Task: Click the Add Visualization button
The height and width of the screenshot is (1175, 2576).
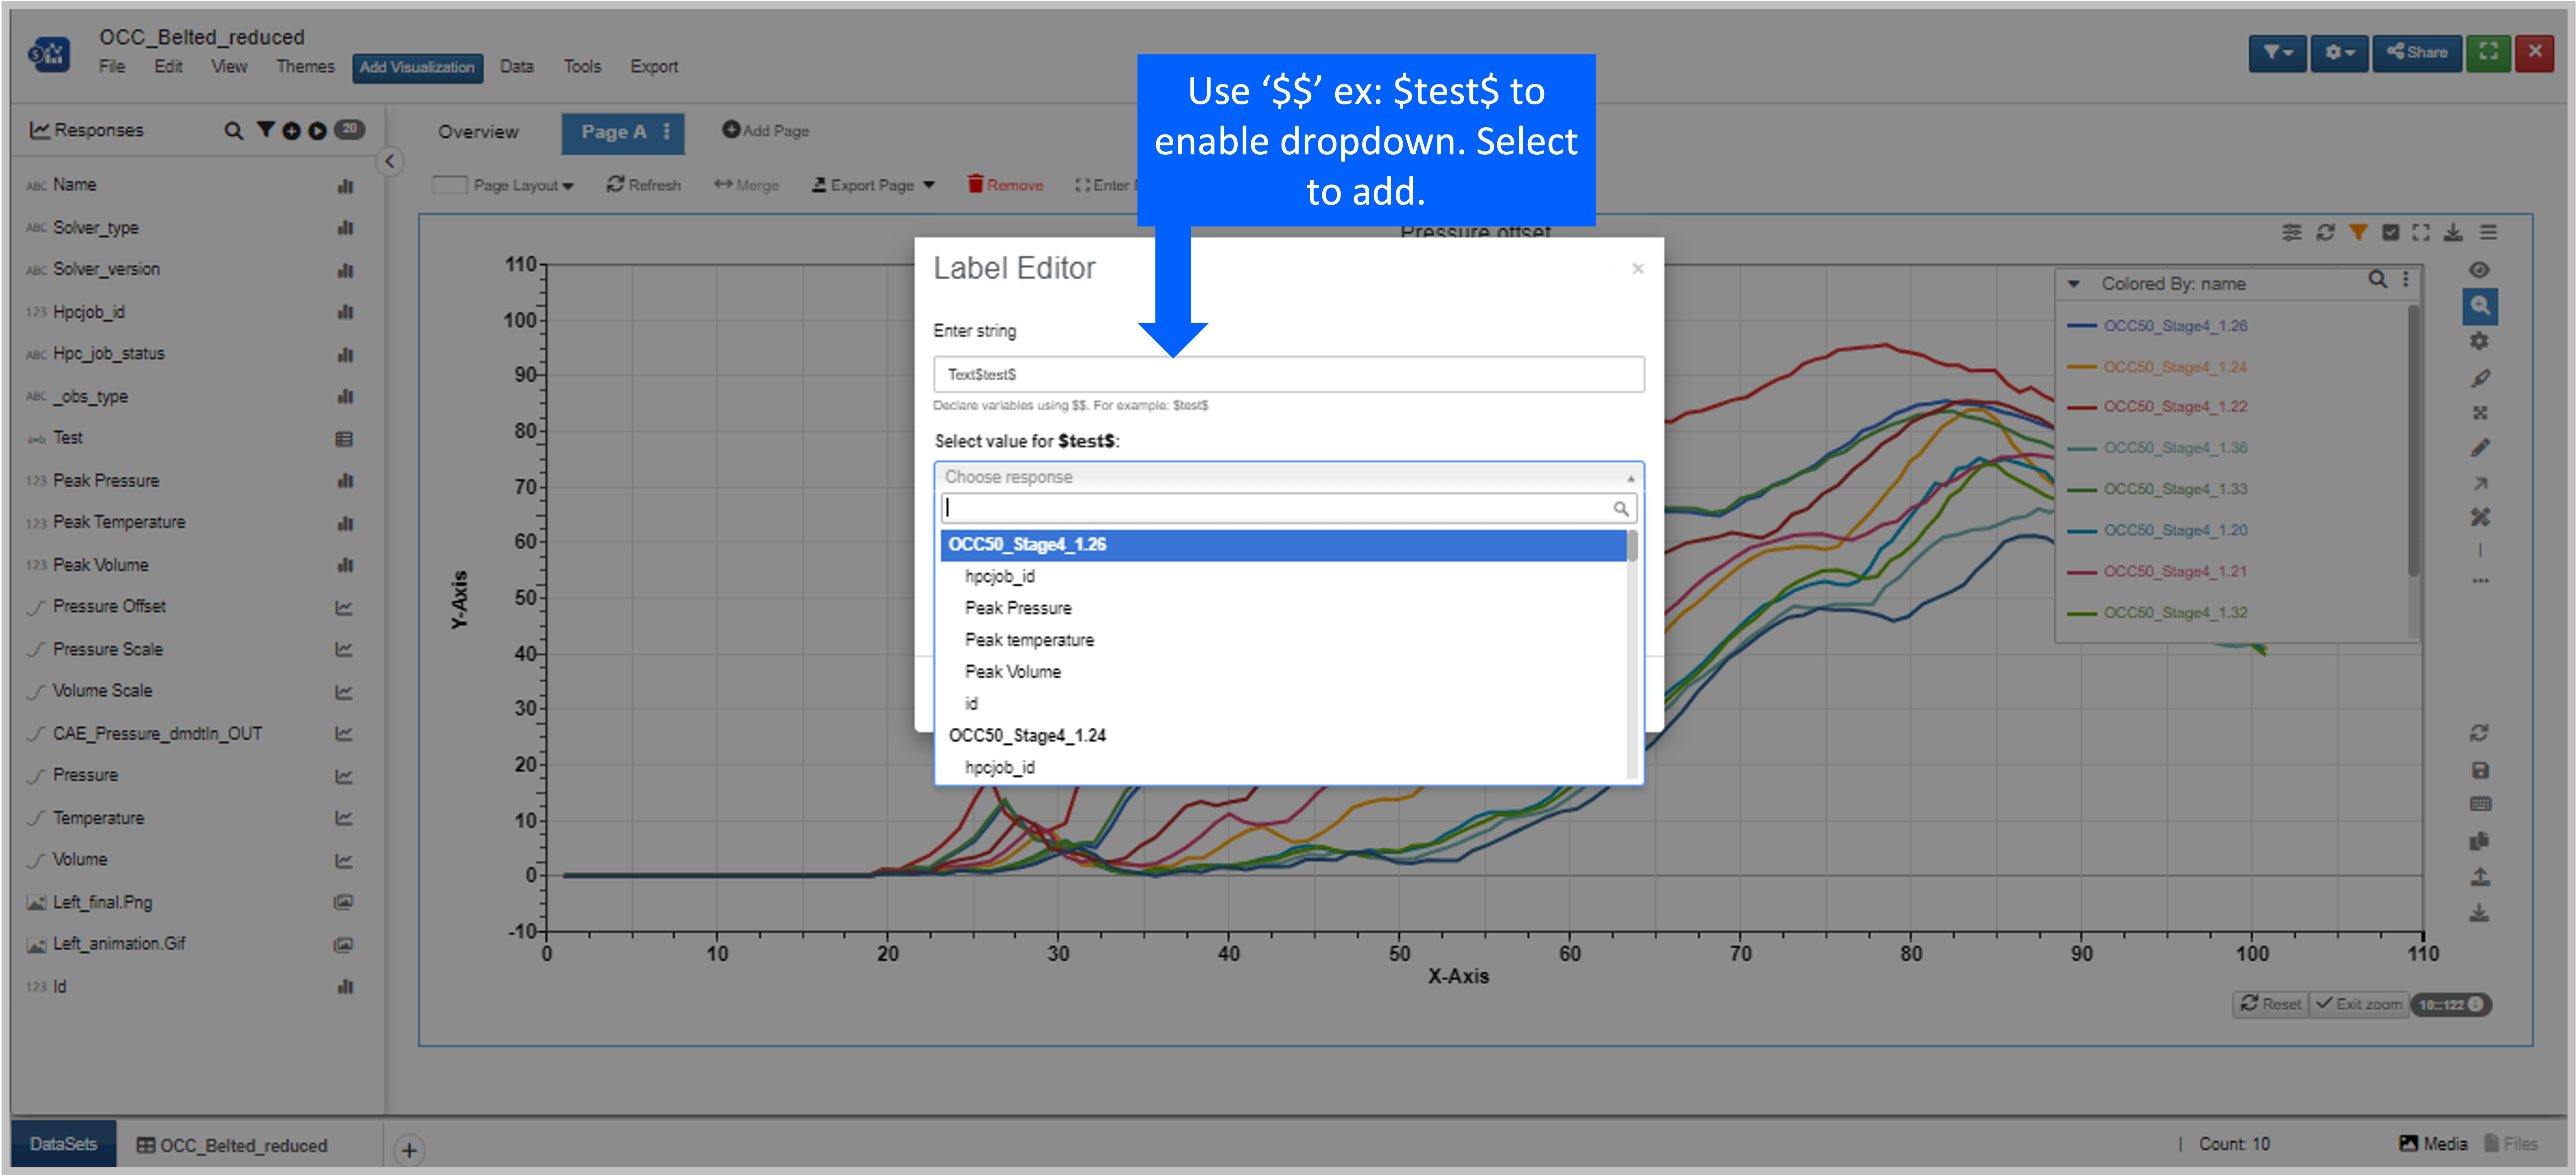Action: (x=417, y=68)
